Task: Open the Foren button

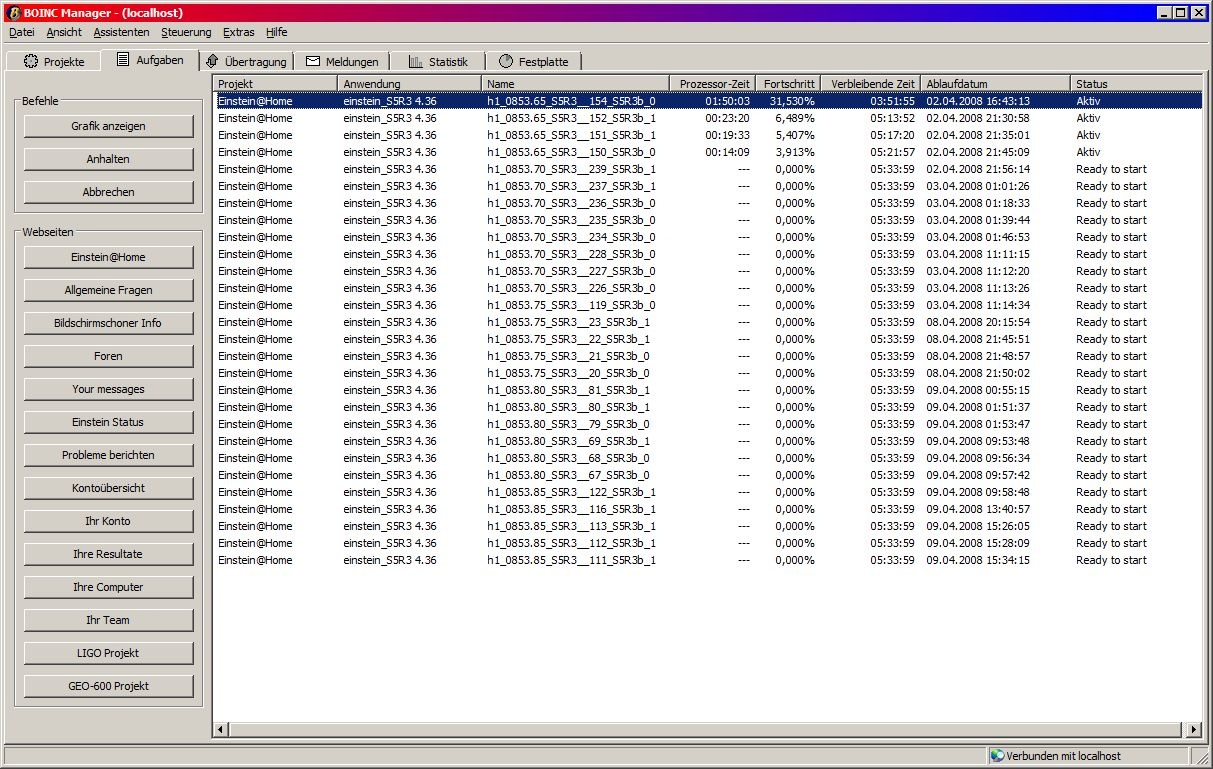Action: [108, 356]
